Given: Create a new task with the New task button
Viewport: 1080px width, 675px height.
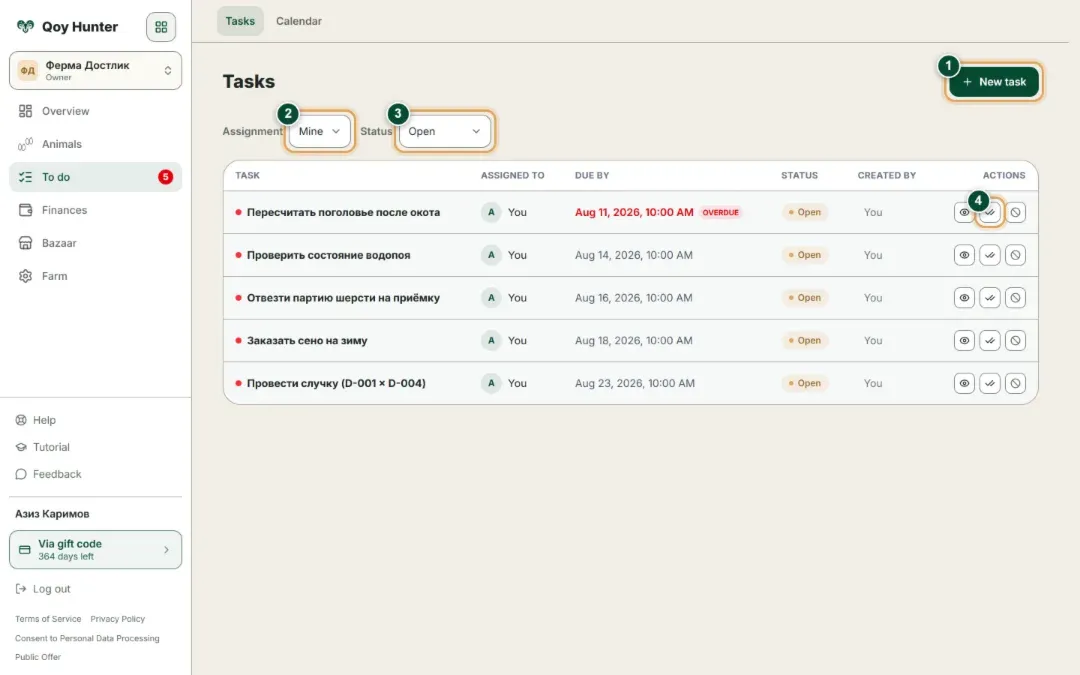Looking at the screenshot, I should 993,82.
